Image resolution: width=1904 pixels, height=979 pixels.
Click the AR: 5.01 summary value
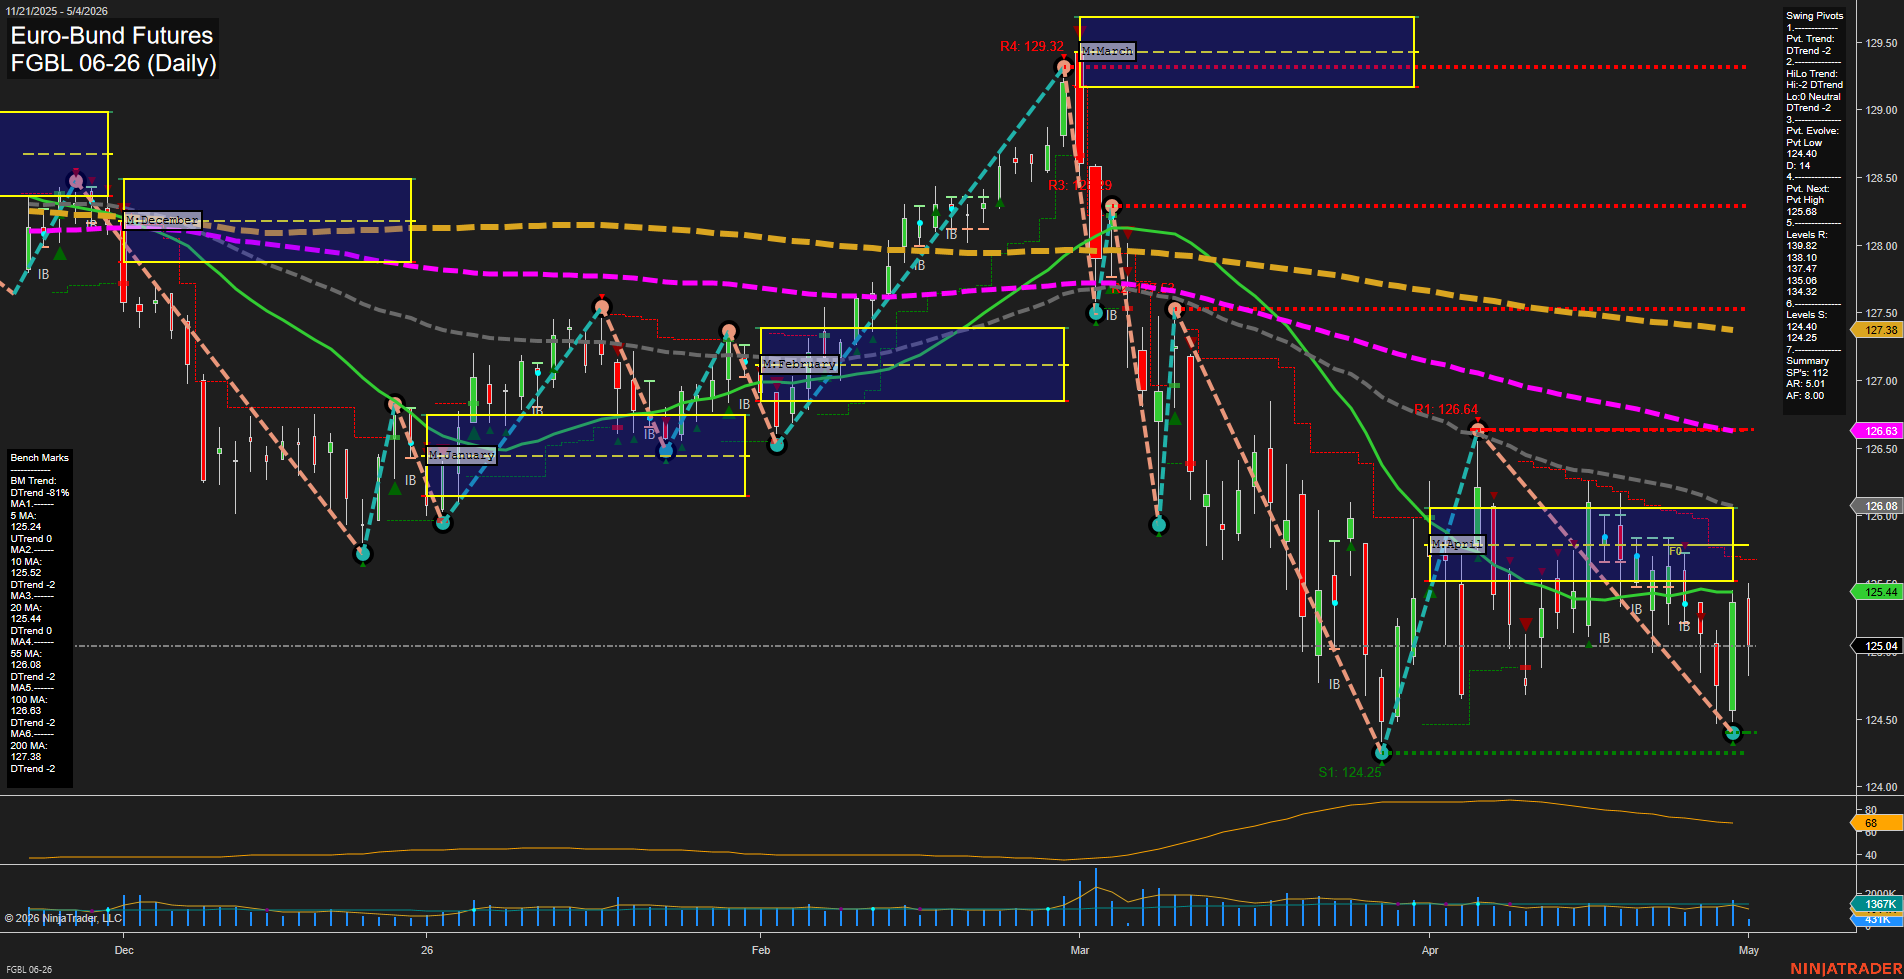(1805, 384)
